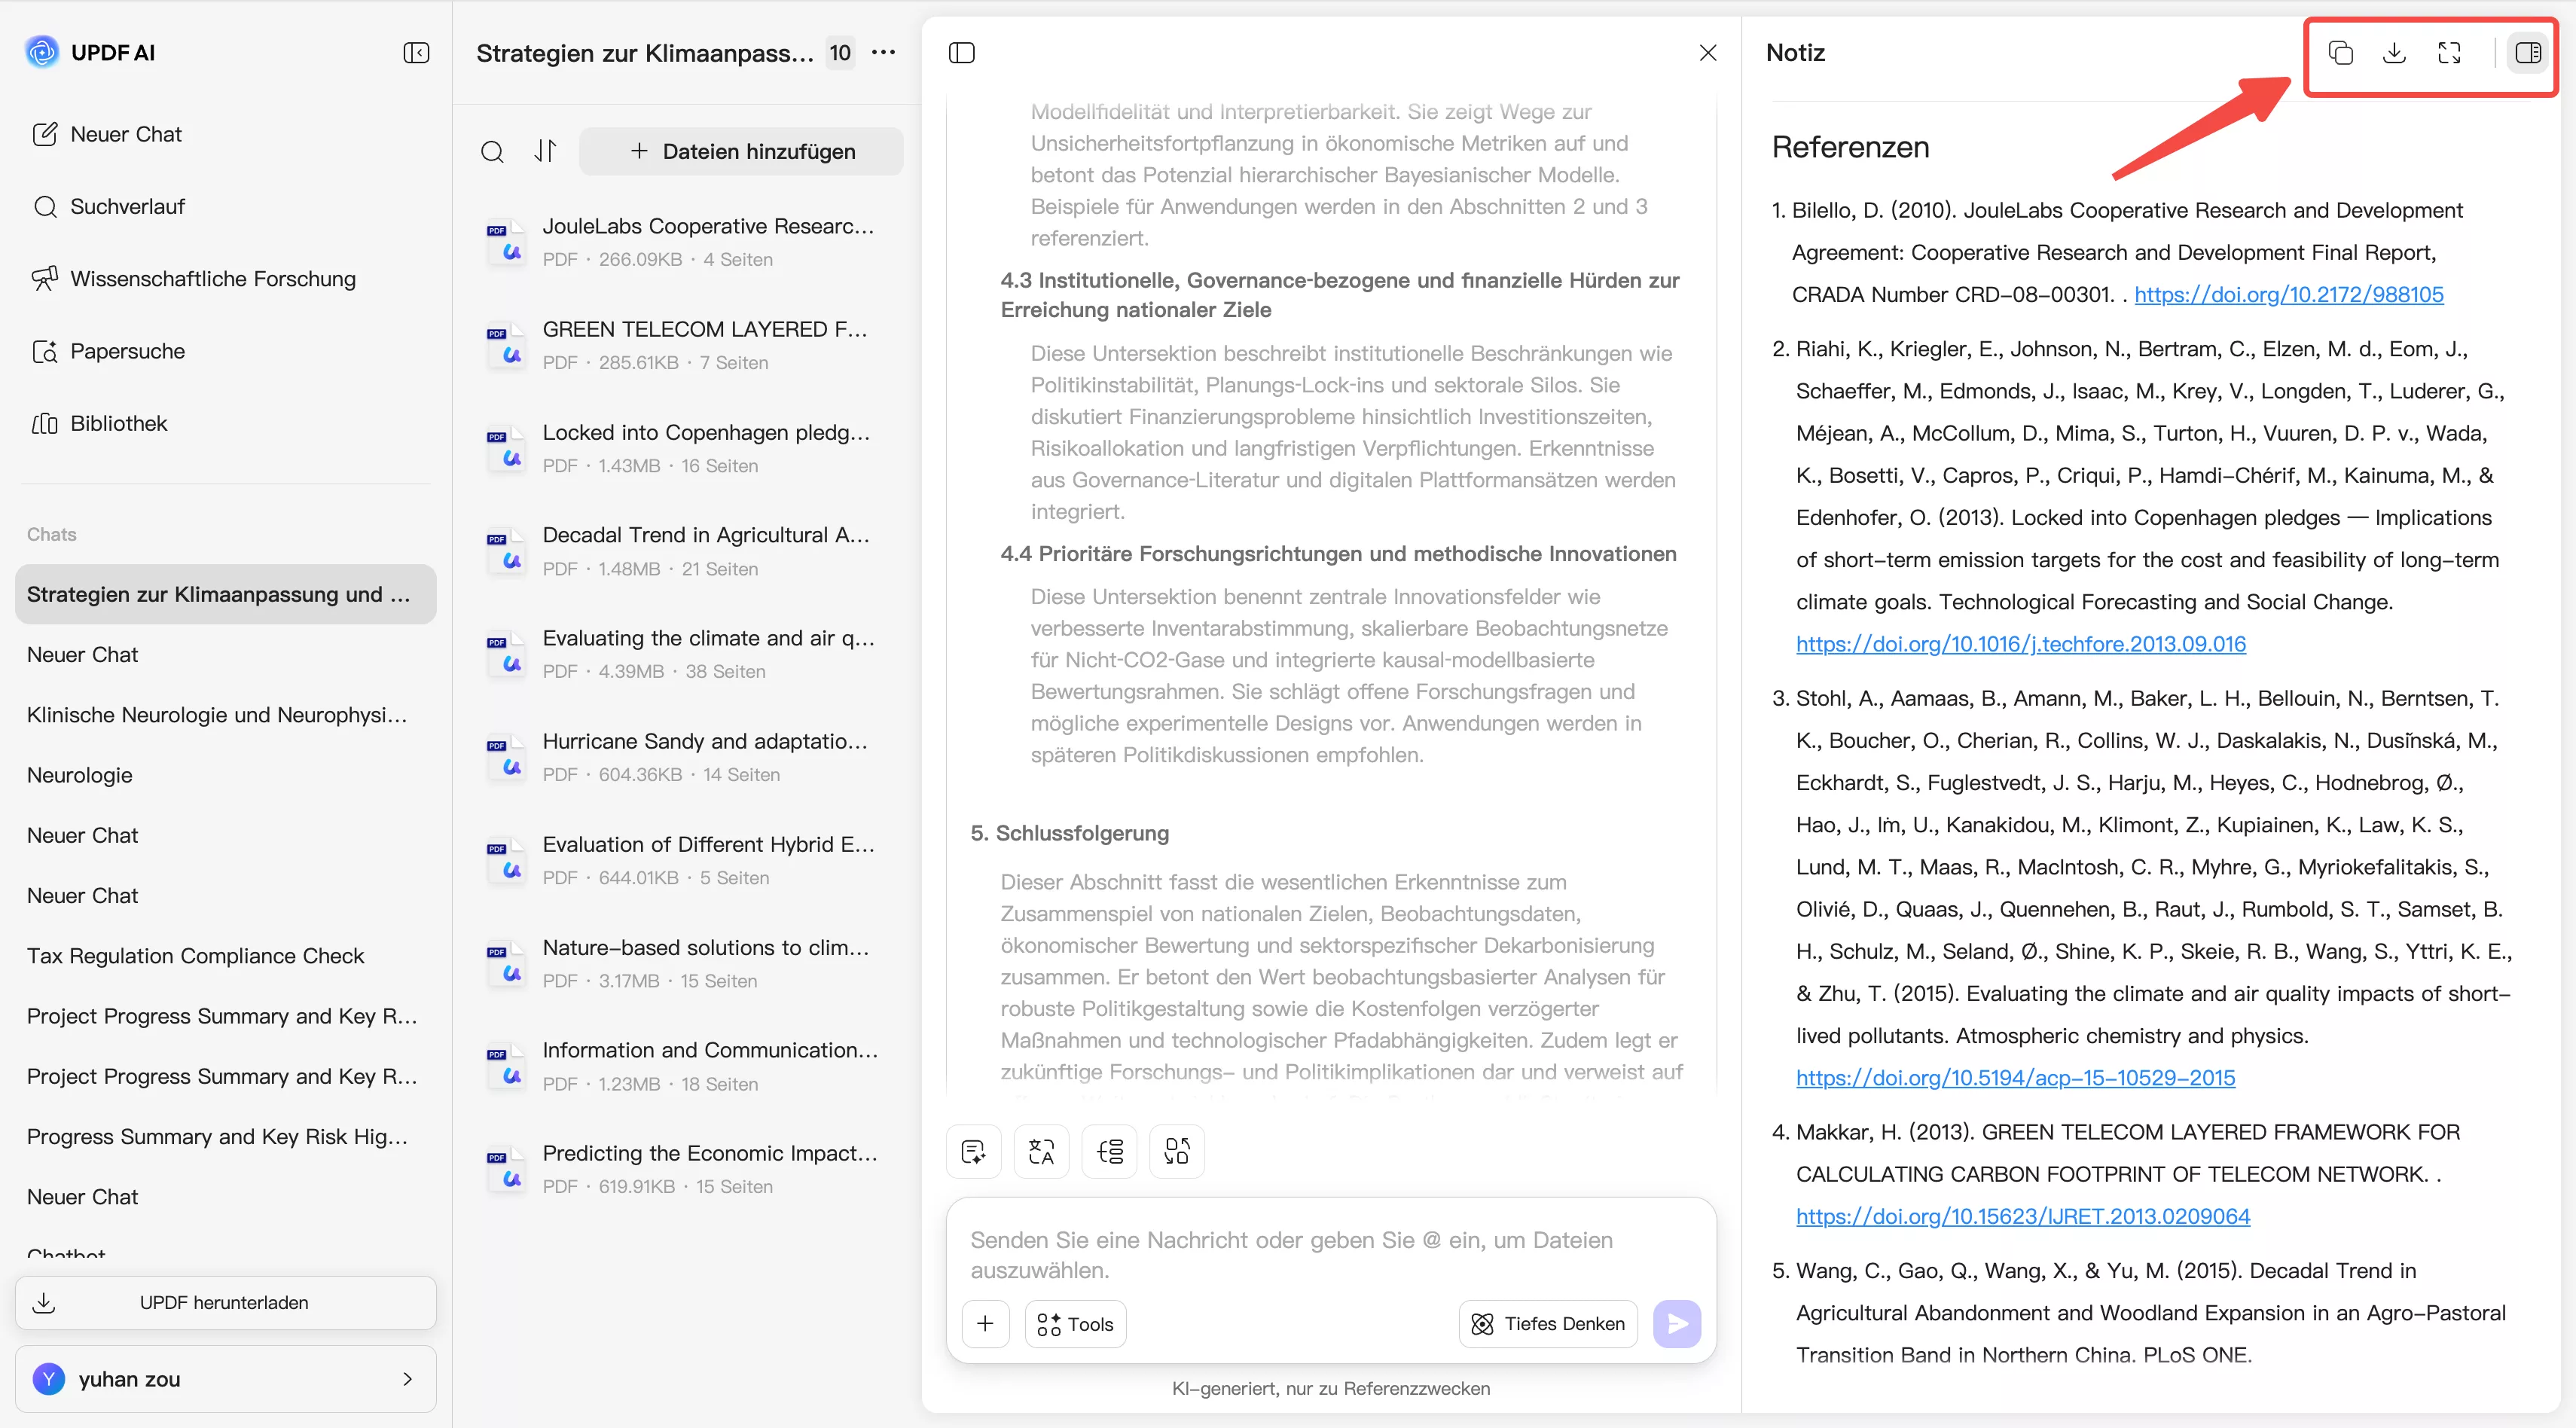Open Suchverlauf from the sidebar
This screenshot has height=1428, width=2576.
point(126,206)
